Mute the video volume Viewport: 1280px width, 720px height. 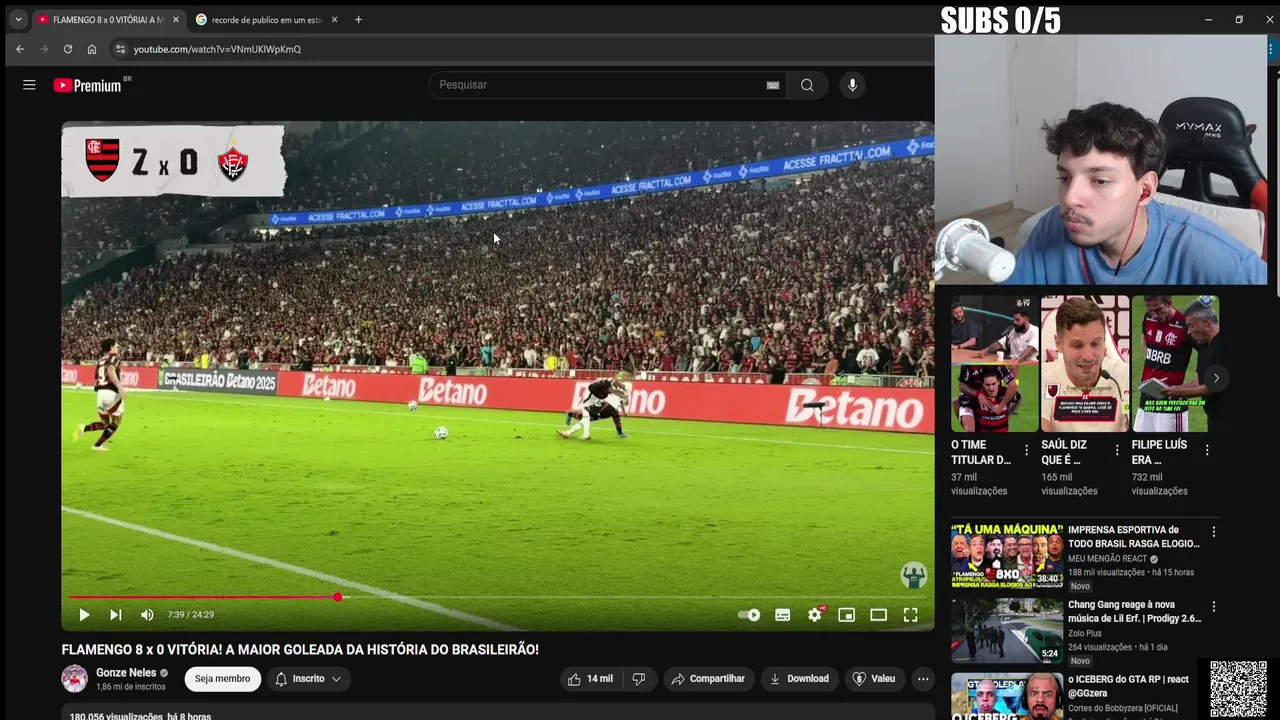147,615
